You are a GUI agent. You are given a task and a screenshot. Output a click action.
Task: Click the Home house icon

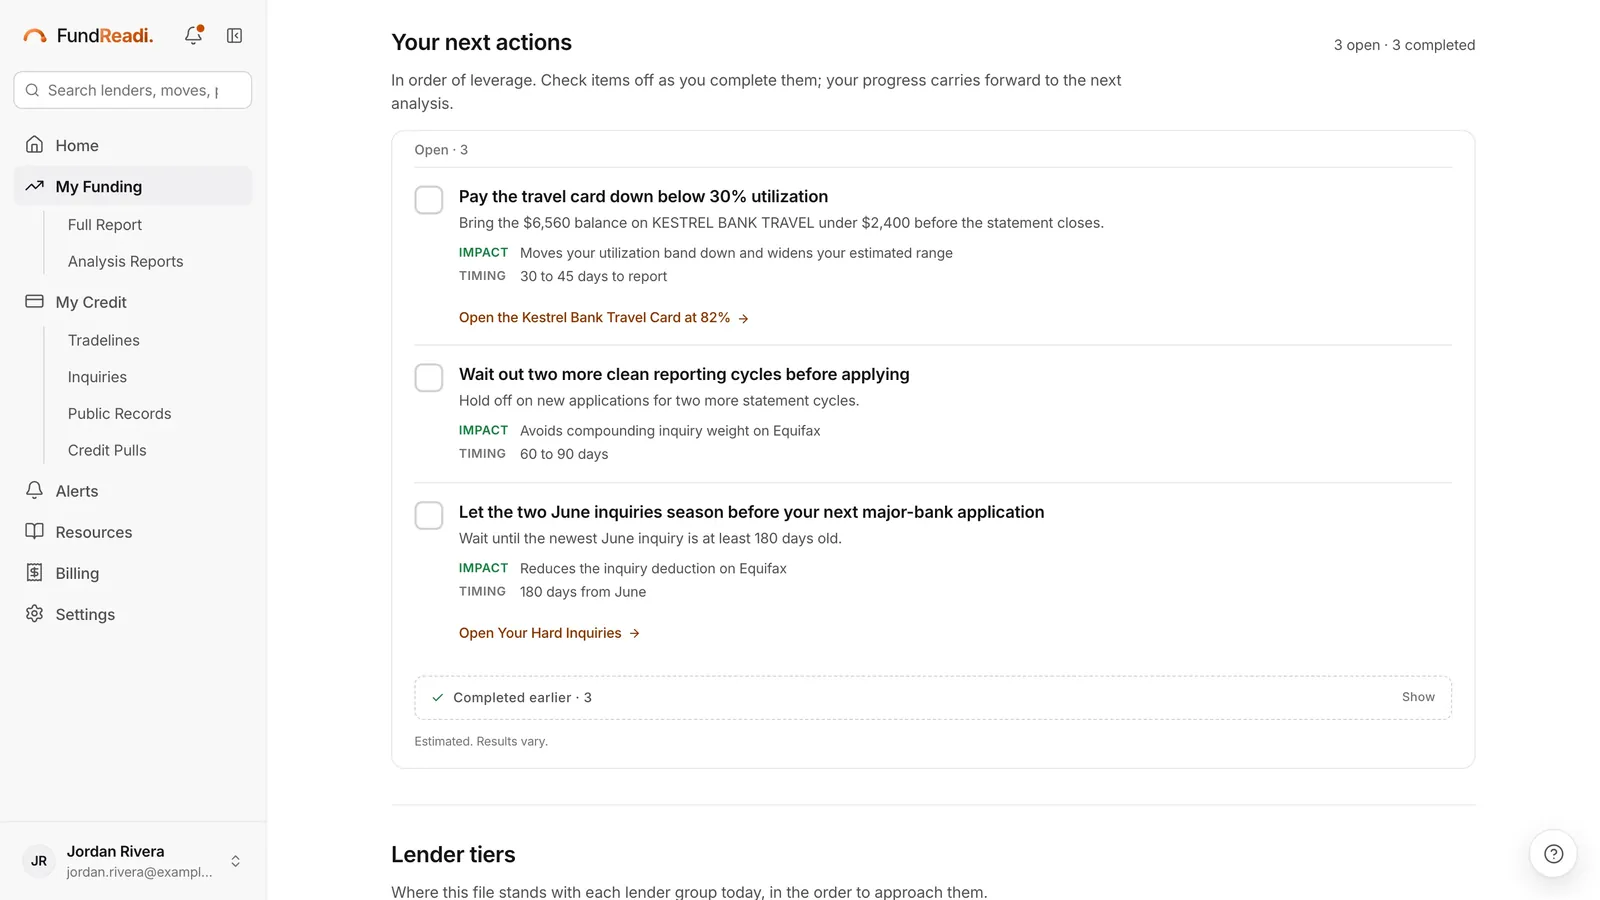[34, 145]
